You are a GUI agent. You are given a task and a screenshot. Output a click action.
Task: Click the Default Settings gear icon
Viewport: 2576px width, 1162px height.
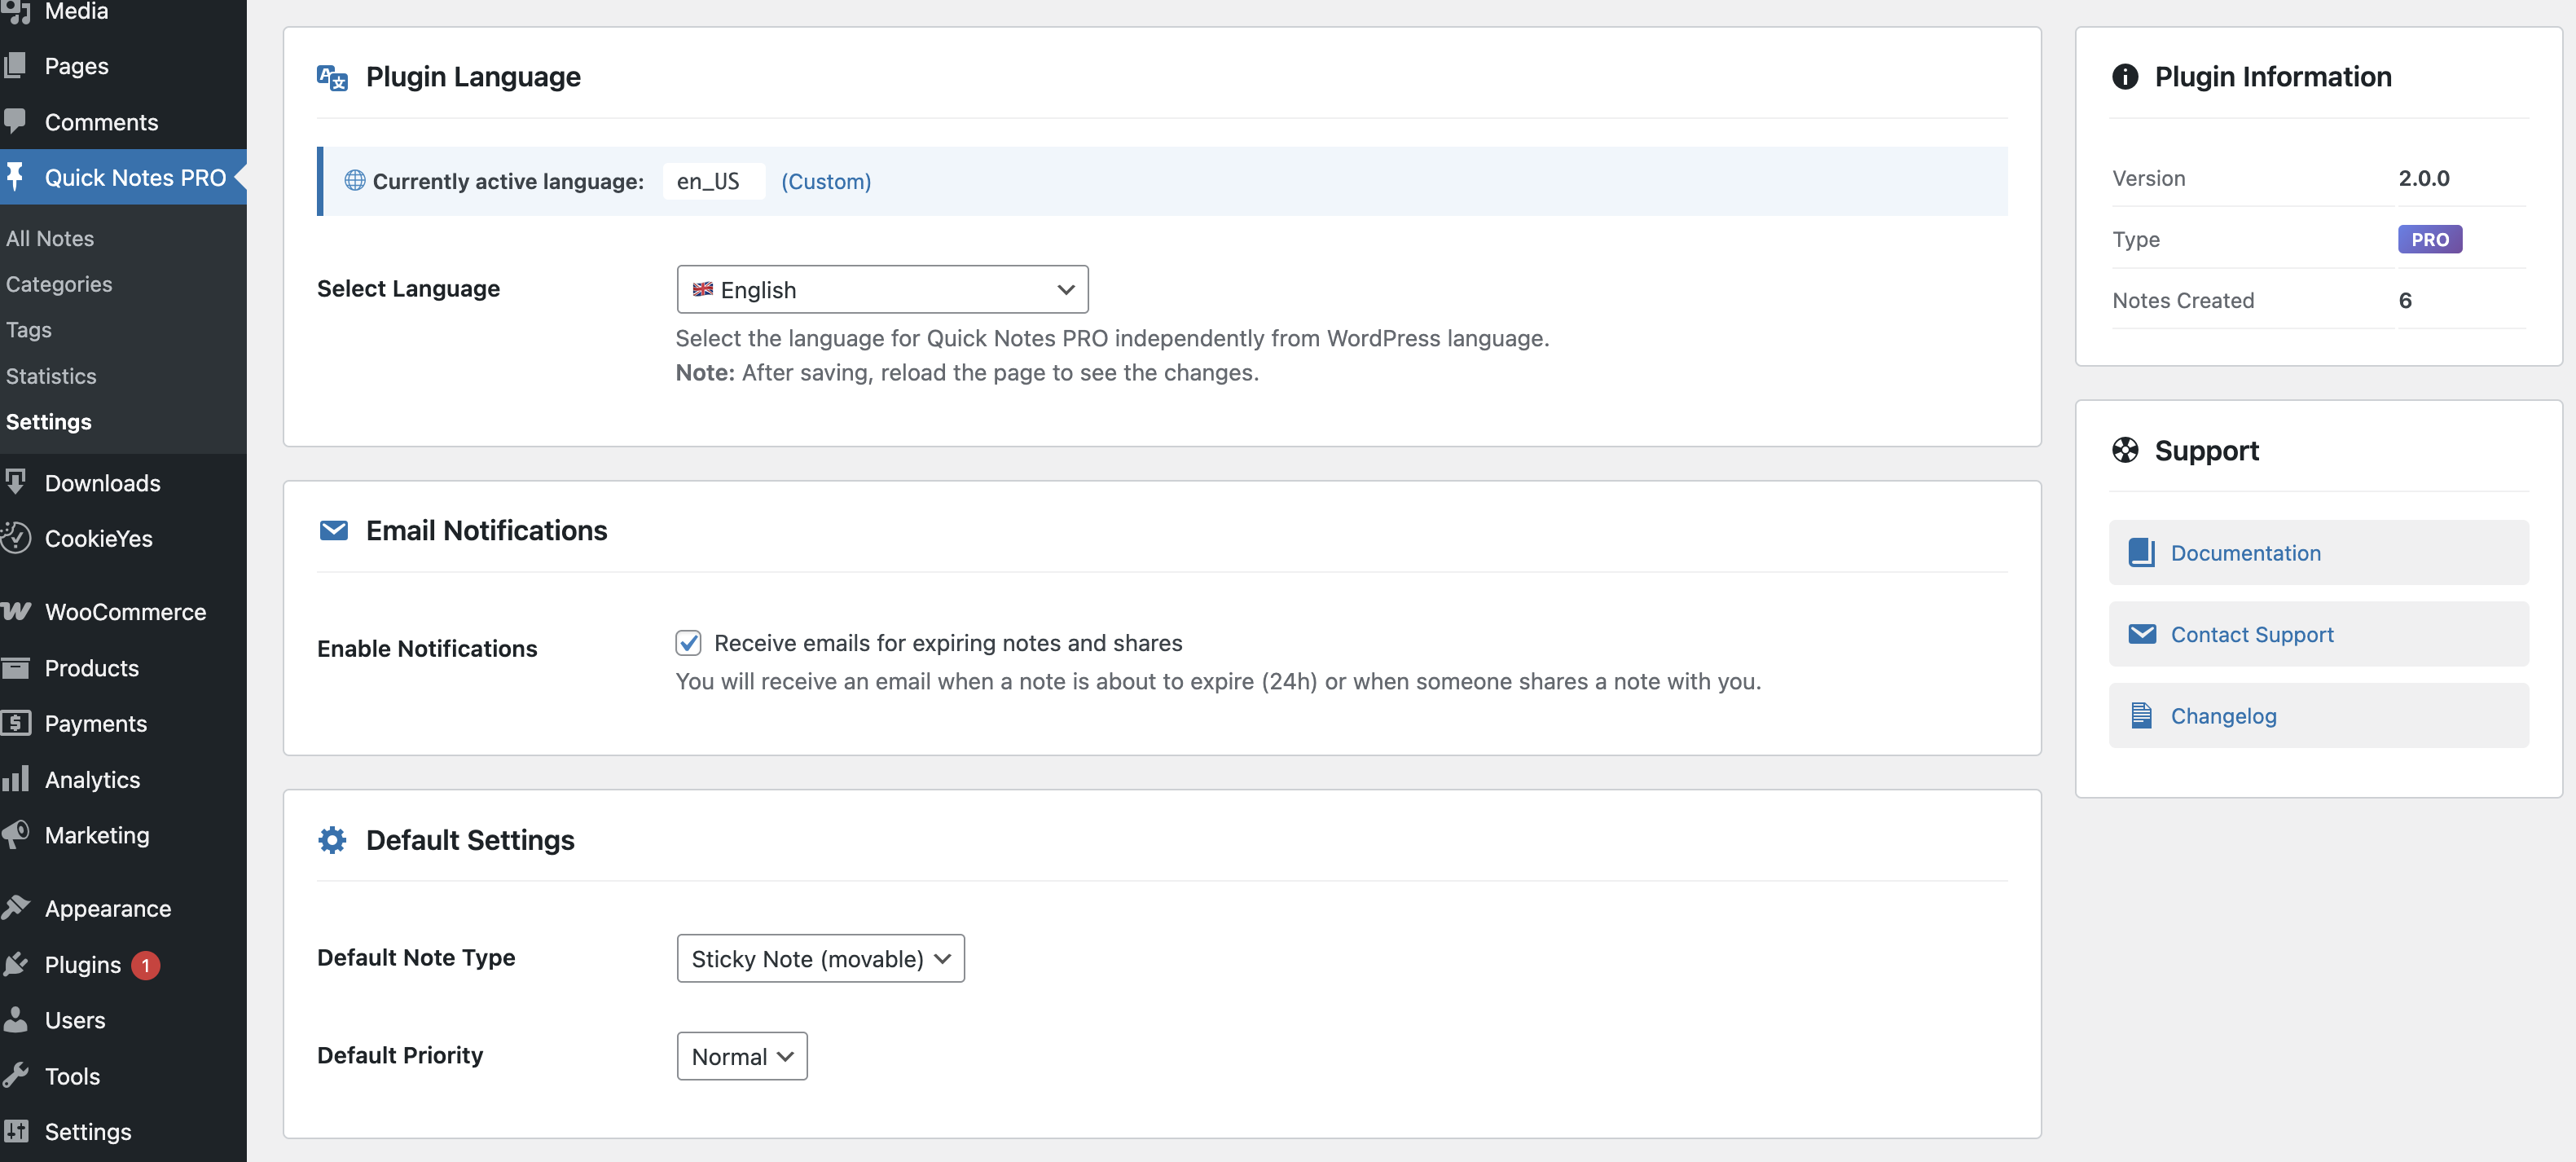[x=332, y=839]
